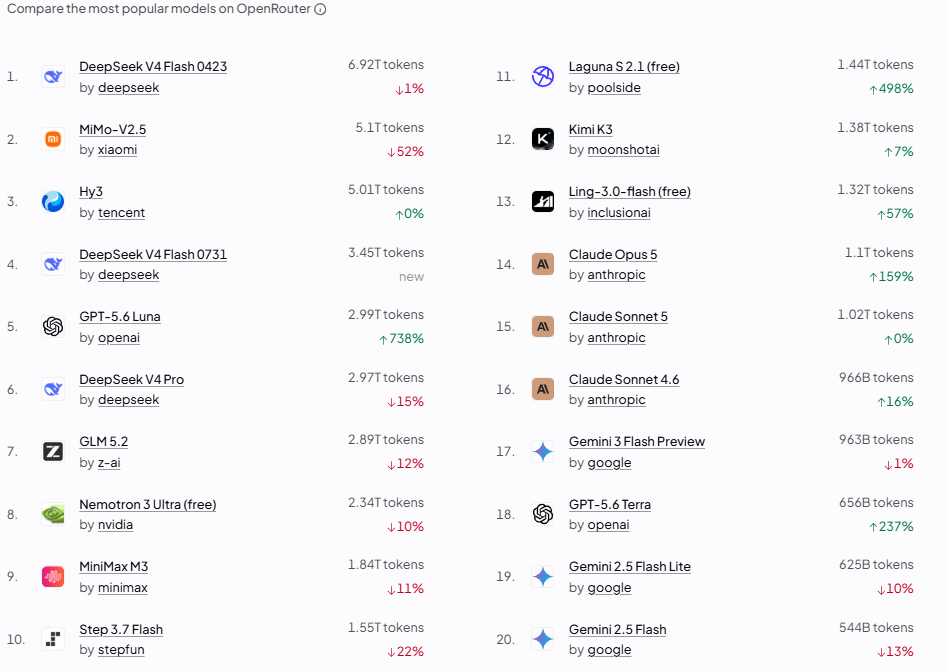947x672 pixels.
Task: Click the Z-ai logo next to GLM 5.2
Action: [x=53, y=452]
